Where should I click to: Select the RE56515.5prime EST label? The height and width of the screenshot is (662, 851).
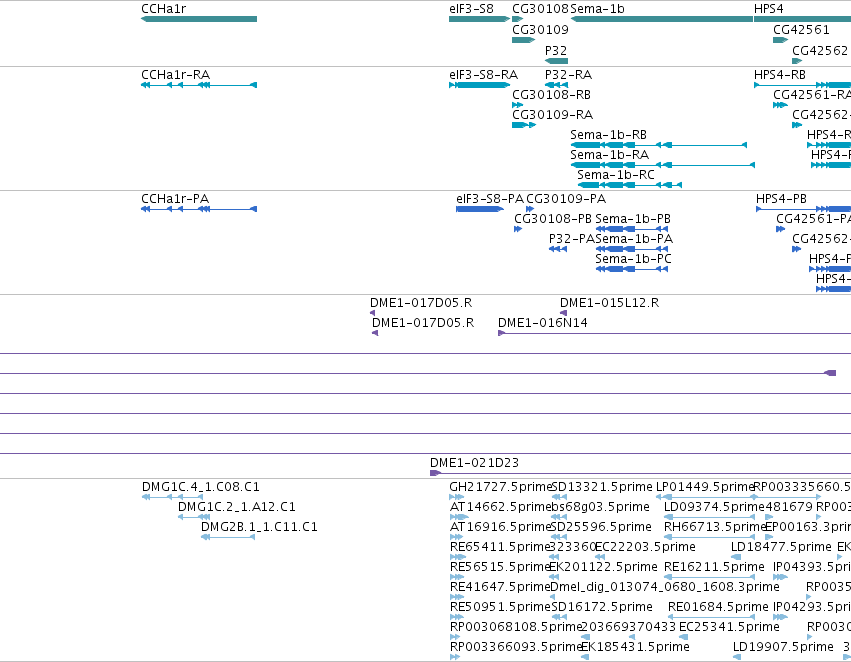tap(500, 567)
